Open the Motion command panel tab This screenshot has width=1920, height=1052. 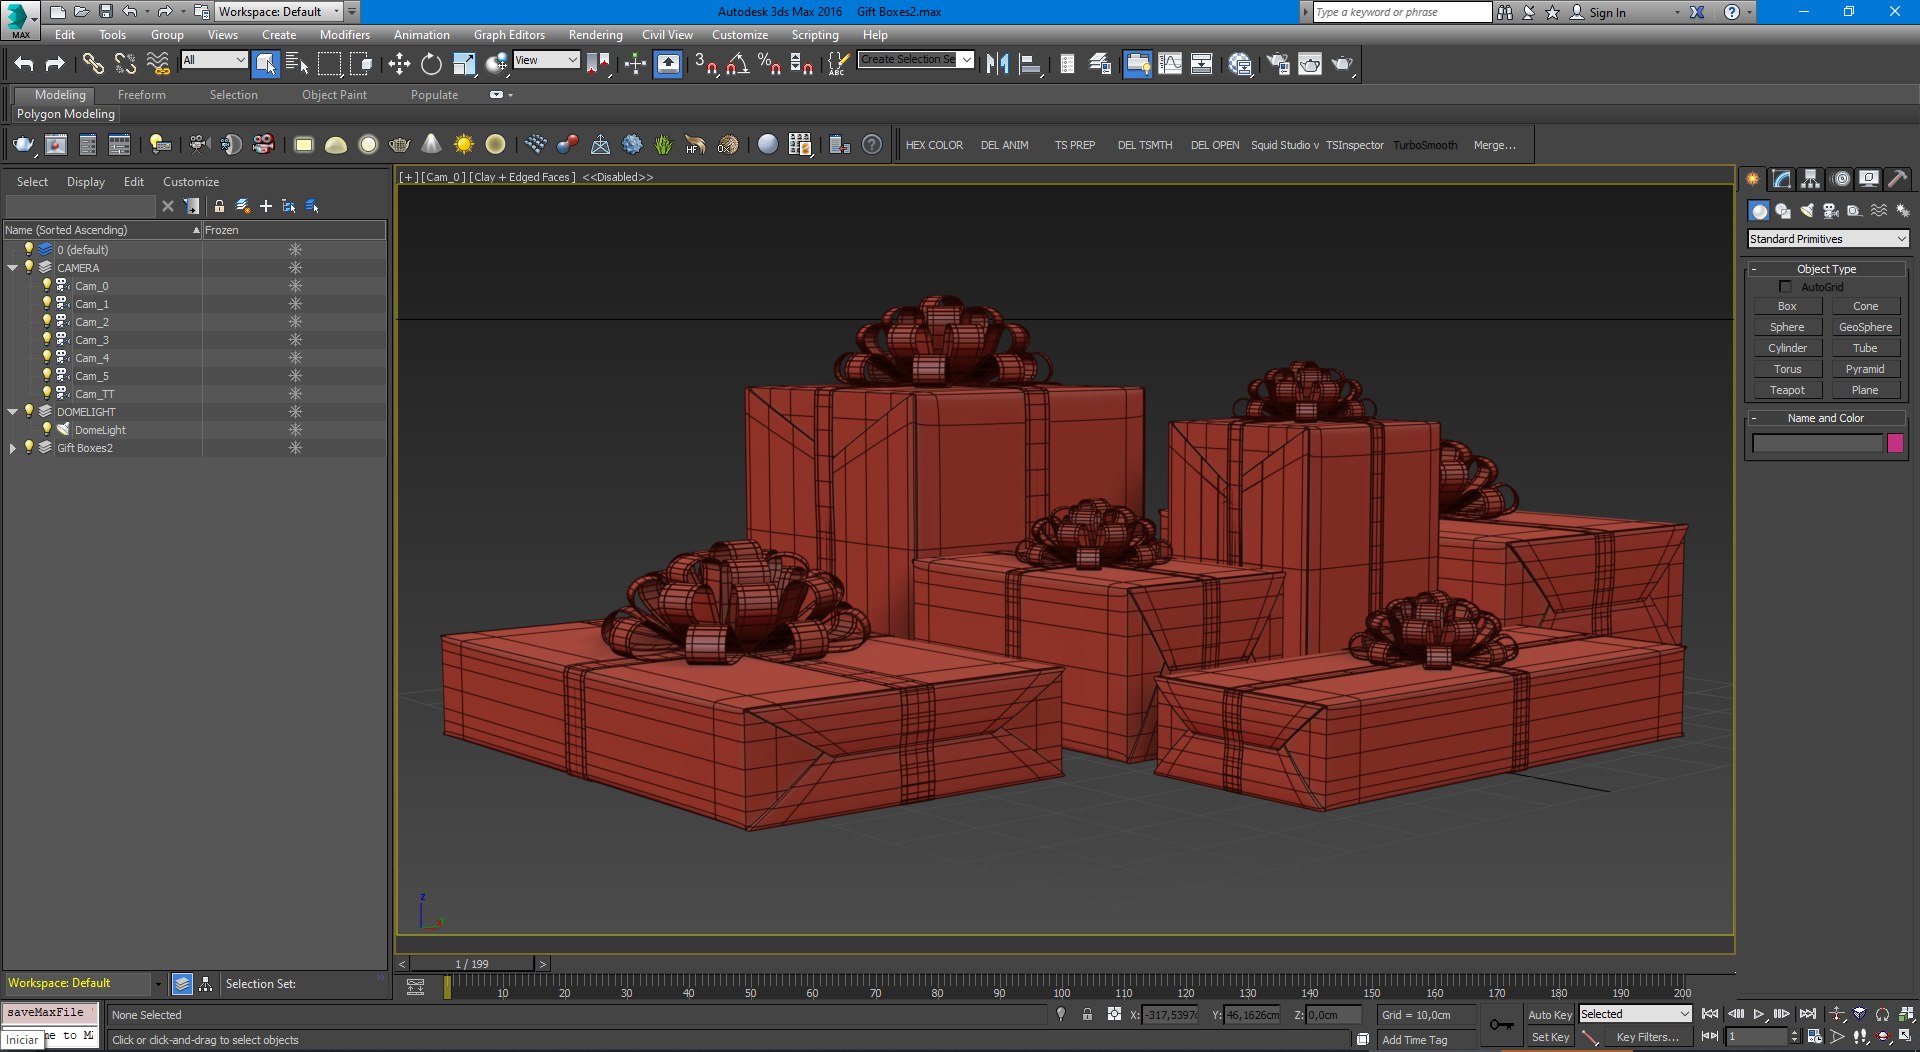coord(1840,179)
